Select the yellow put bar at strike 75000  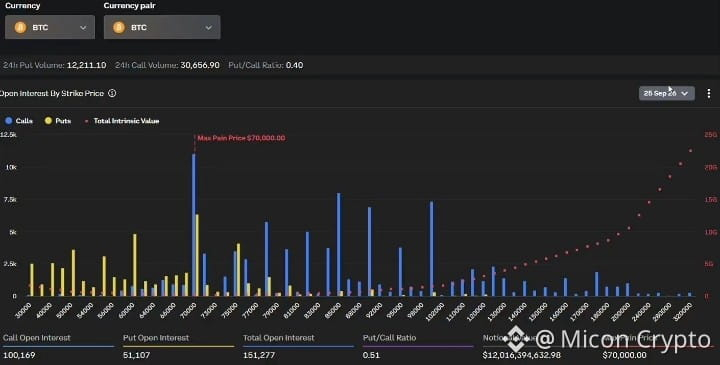tap(238, 270)
